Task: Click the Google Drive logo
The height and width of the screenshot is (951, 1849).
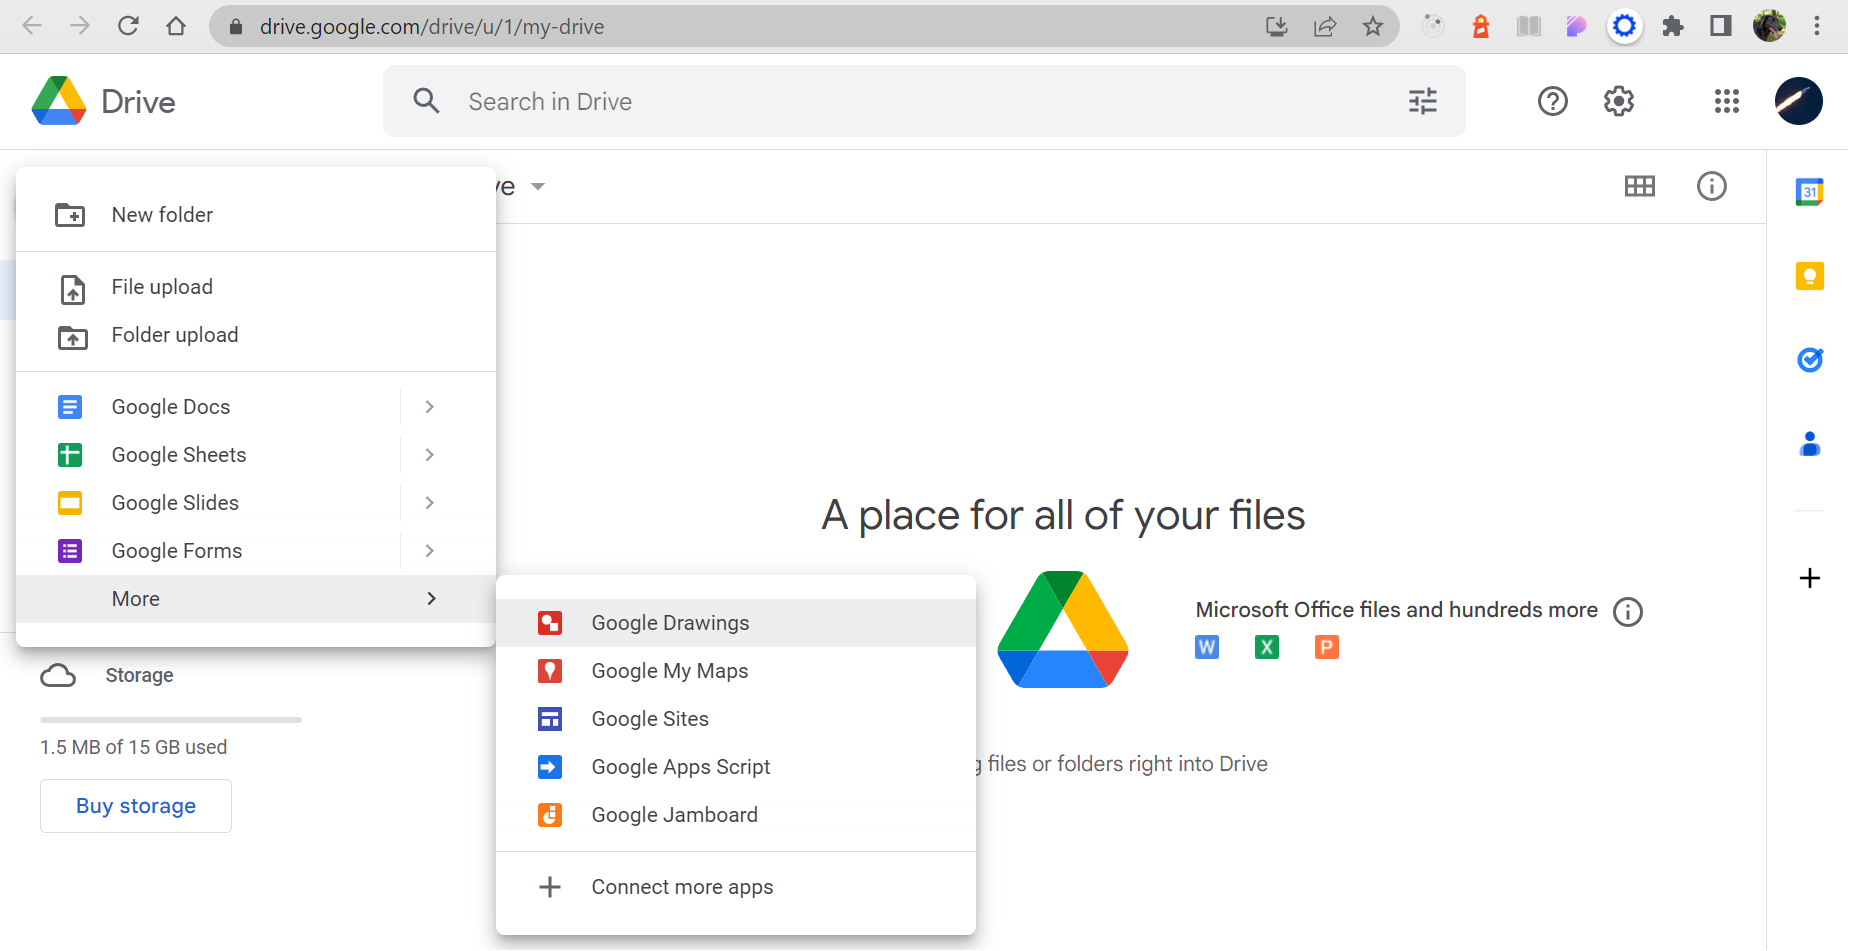Action: (59, 101)
